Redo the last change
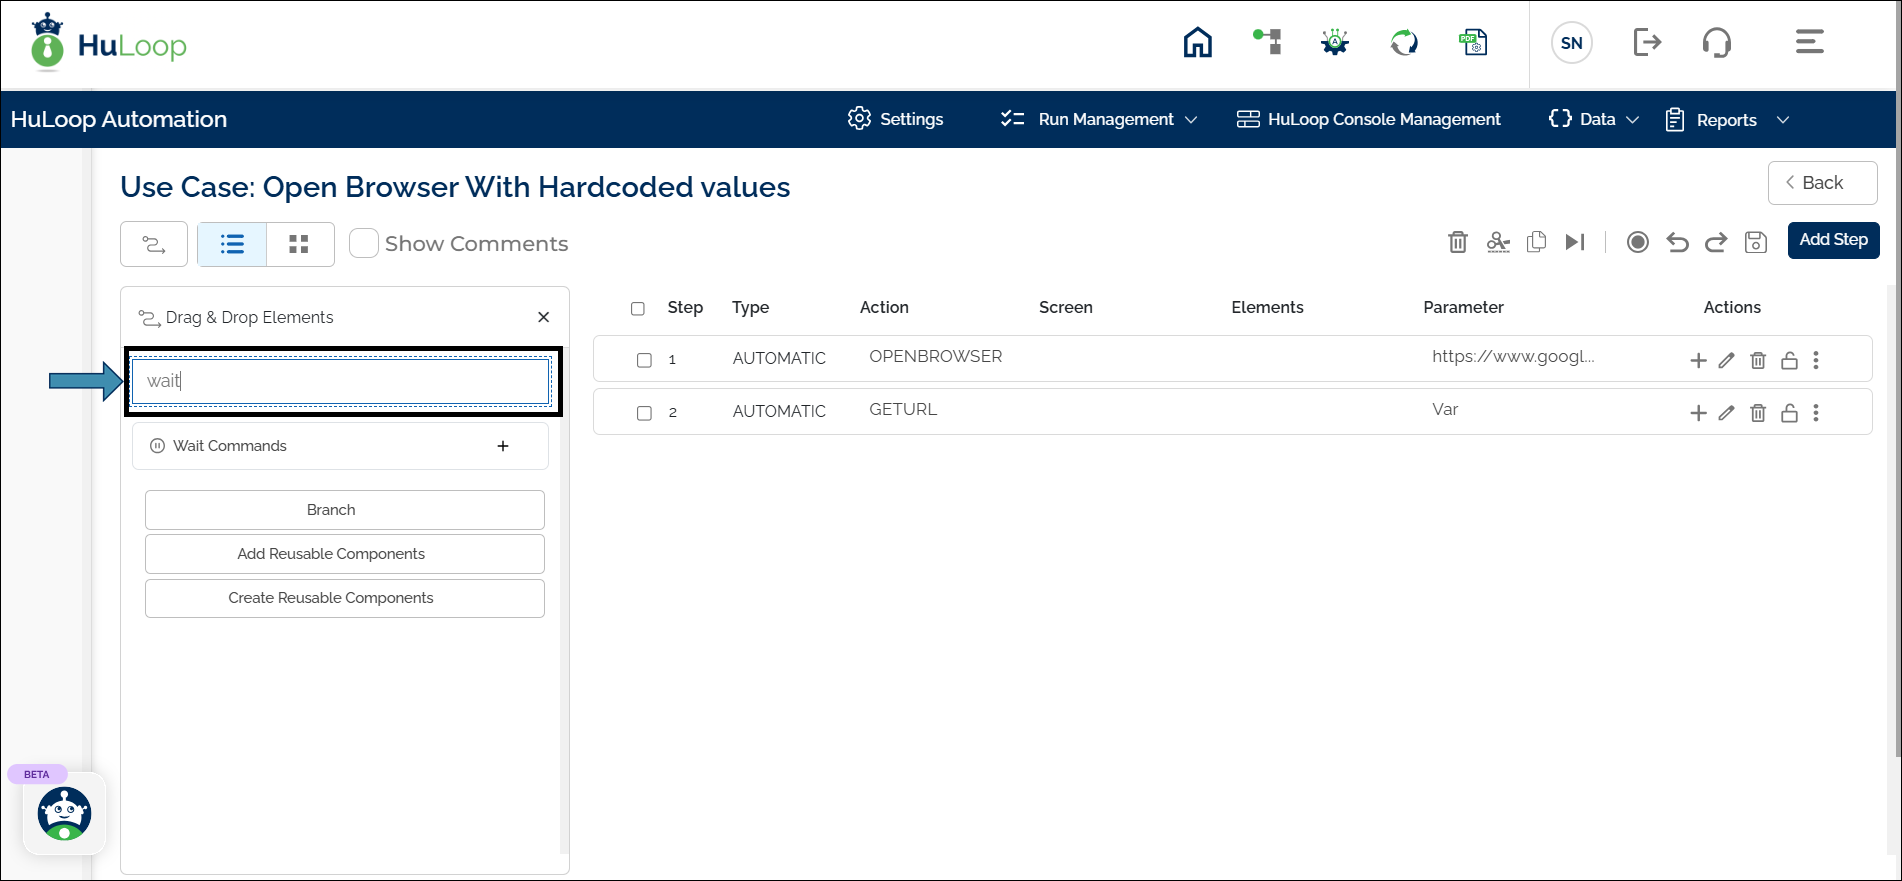Viewport: 1902px width, 881px height. (1716, 242)
